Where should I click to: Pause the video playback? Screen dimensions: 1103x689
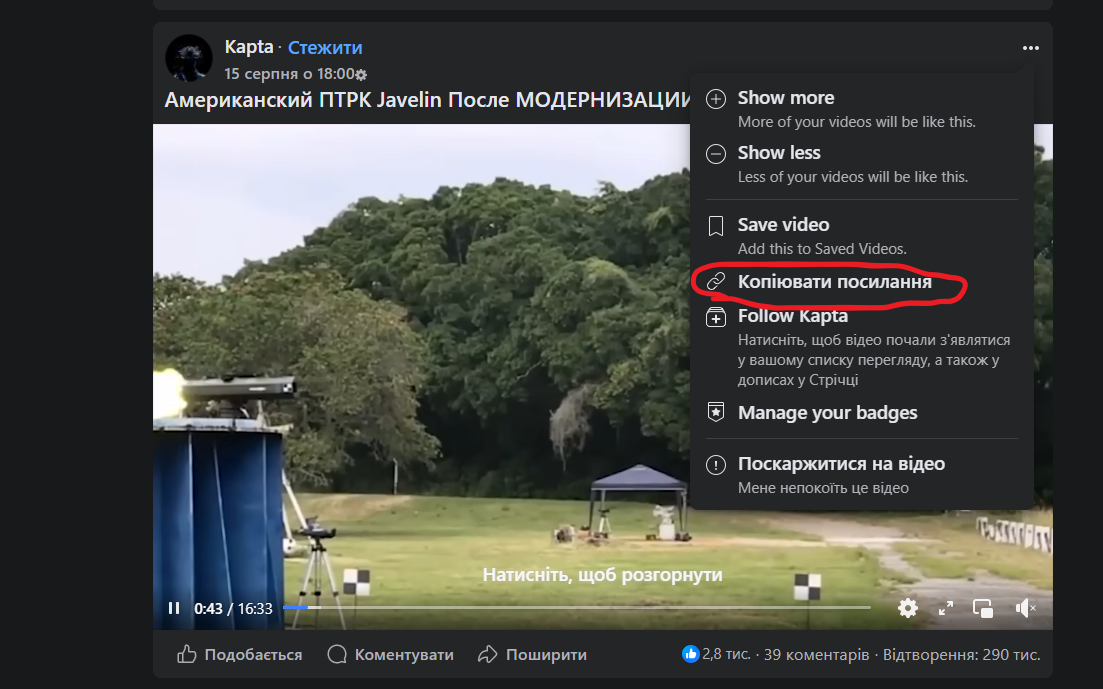[x=174, y=608]
